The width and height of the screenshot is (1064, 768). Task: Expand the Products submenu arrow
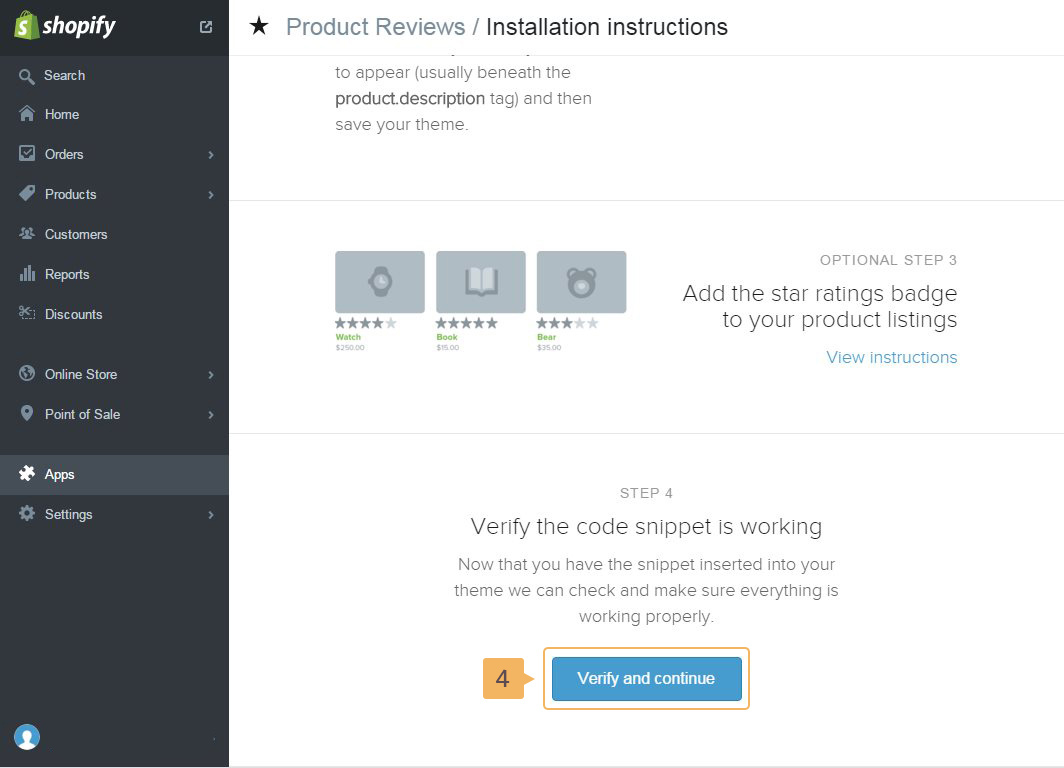tap(211, 195)
